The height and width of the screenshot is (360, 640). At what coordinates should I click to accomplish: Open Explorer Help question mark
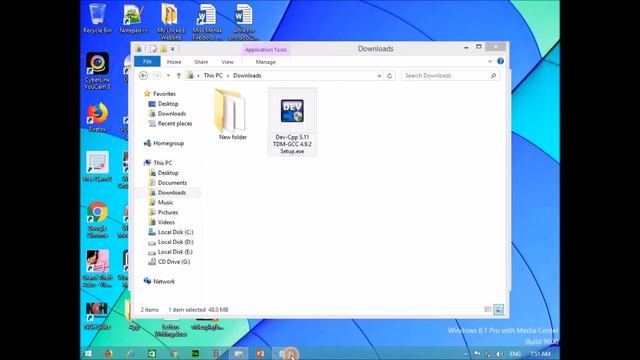(x=500, y=61)
